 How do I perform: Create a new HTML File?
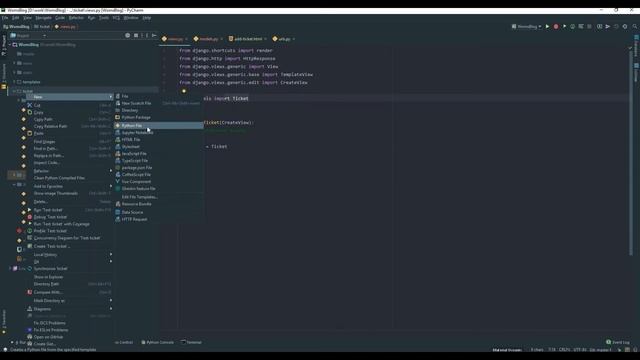coord(159,140)
